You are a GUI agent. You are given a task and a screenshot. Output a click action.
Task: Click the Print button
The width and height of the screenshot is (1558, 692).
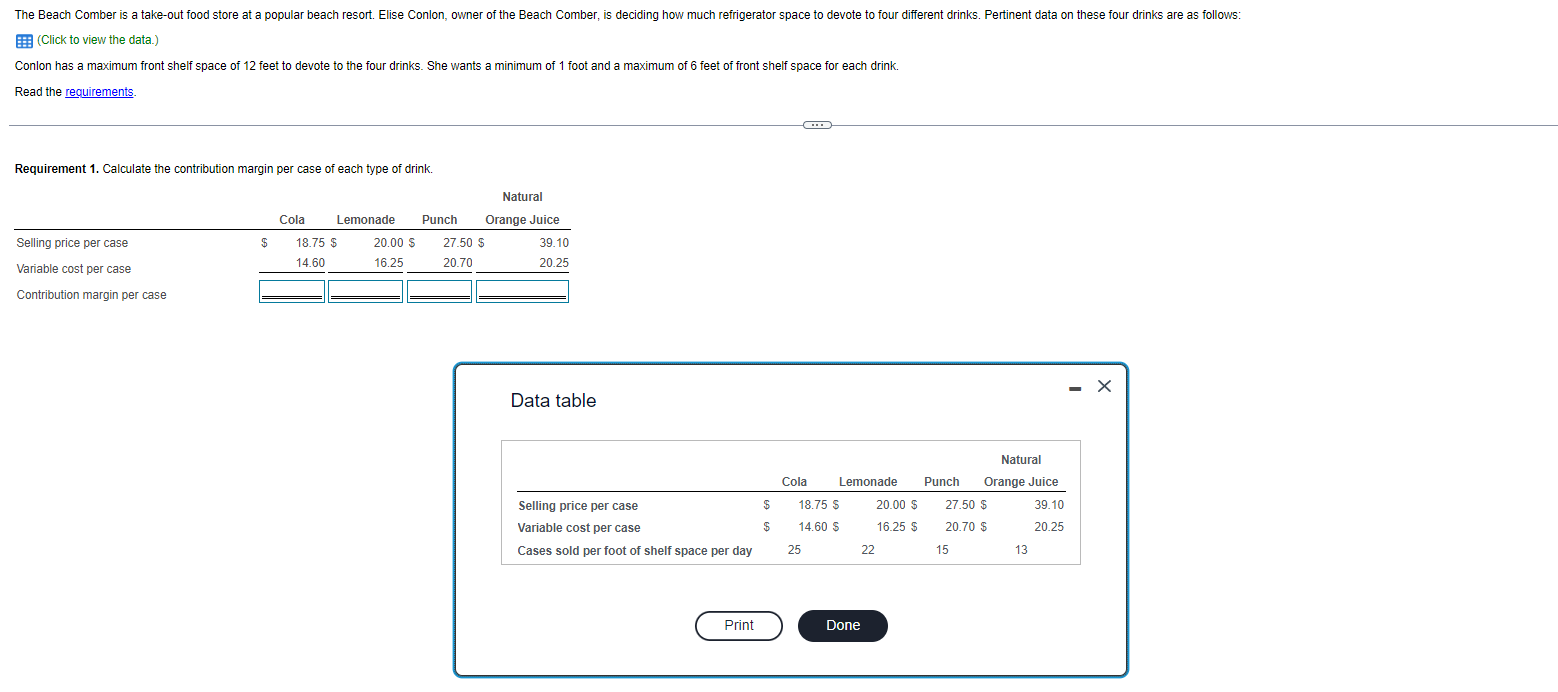click(x=739, y=625)
